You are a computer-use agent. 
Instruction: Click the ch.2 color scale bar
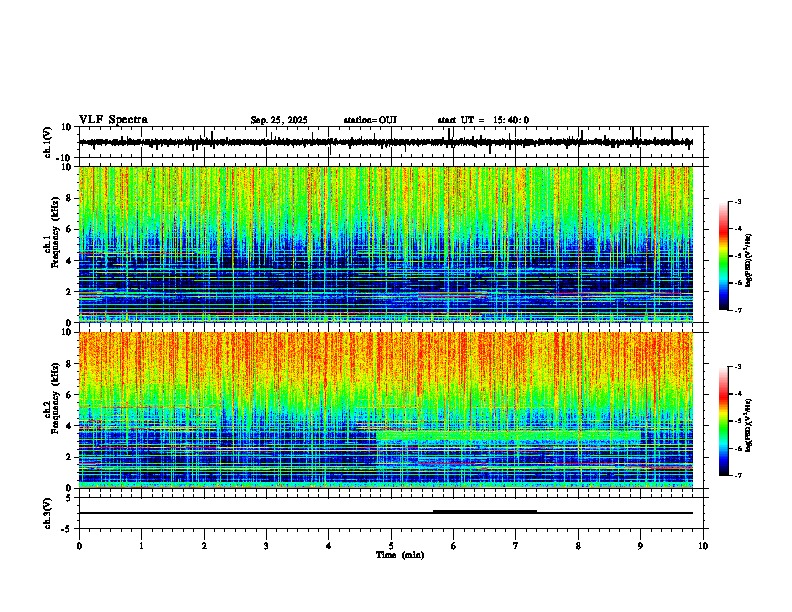tap(724, 421)
